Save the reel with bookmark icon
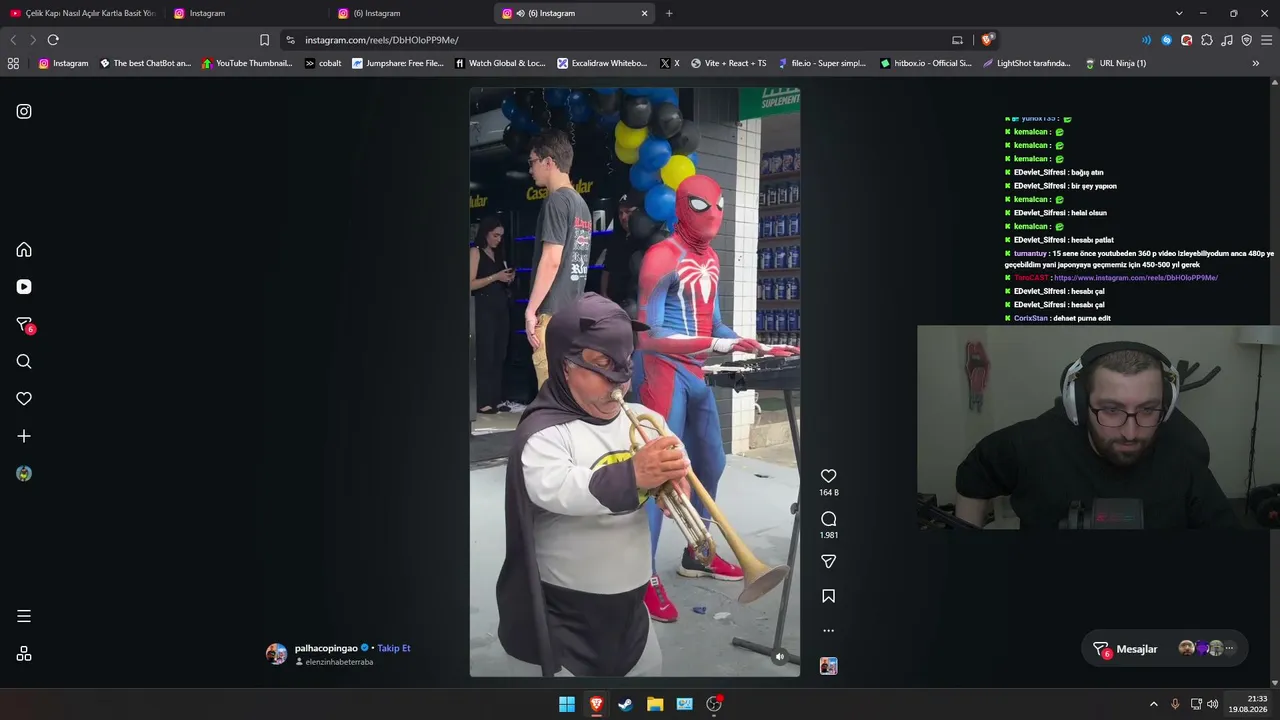The image size is (1280, 720). 828,596
